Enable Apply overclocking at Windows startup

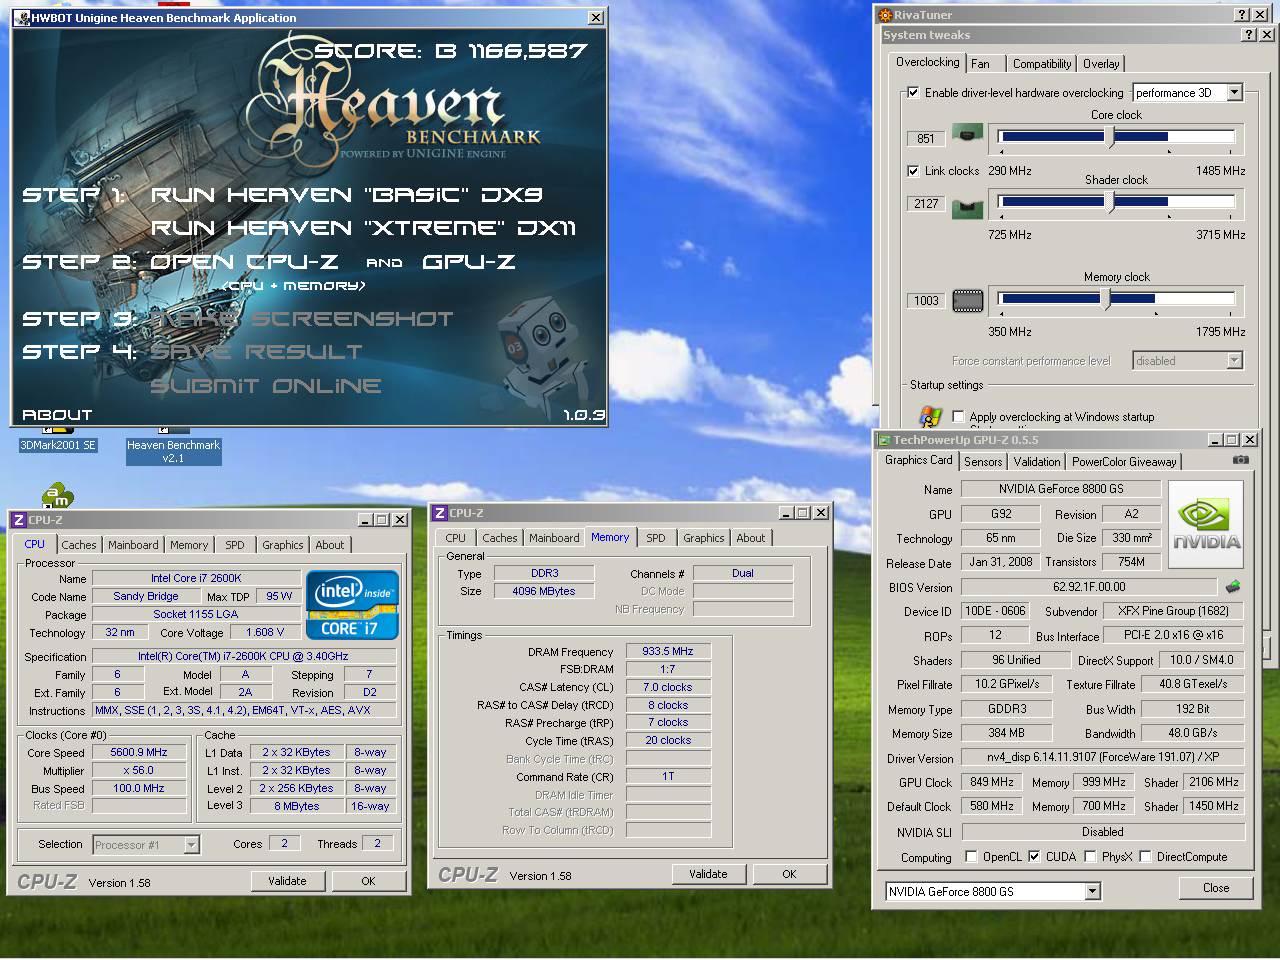click(x=959, y=416)
